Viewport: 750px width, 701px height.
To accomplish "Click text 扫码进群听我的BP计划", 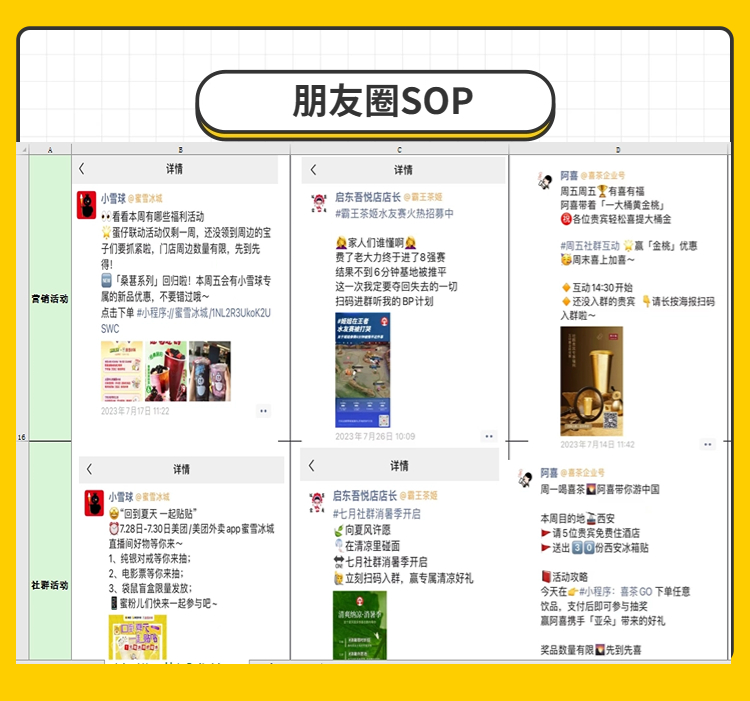I will tap(384, 301).
